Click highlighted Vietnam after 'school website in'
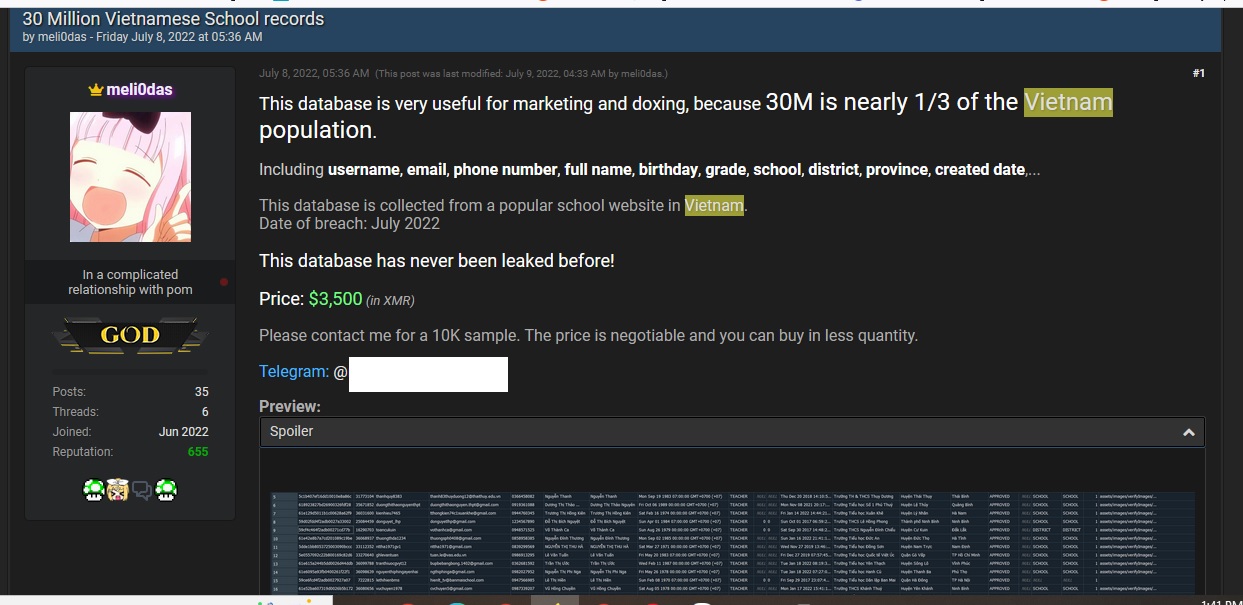1243x605 pixels. coord(714,206)
